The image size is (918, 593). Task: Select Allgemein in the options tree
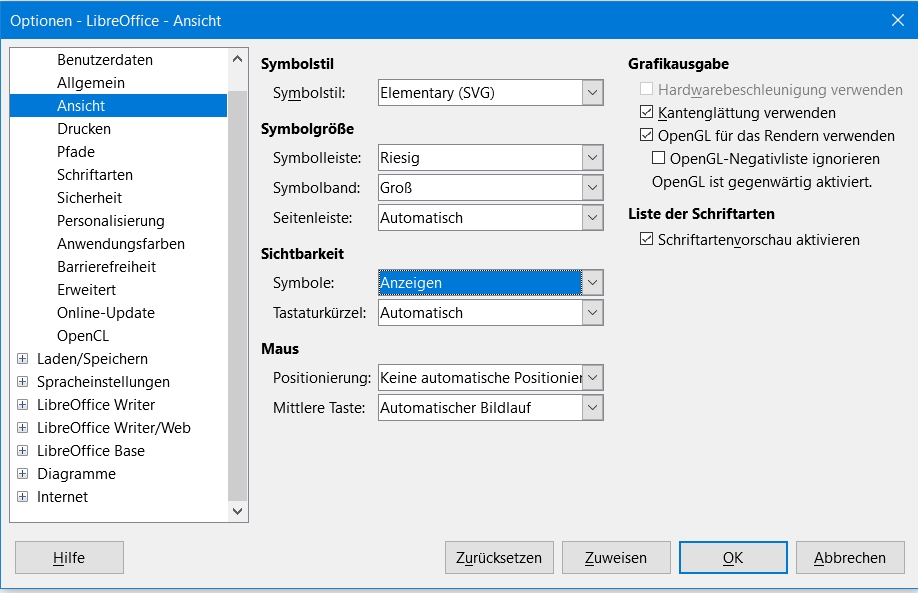pyautogui.click(x=91, y=83)
